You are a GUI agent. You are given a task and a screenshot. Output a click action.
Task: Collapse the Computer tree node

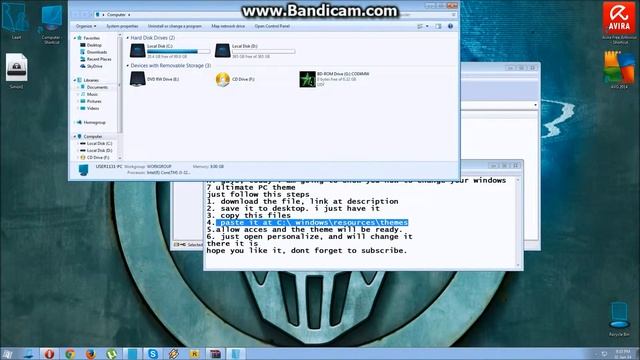point(75,136)
